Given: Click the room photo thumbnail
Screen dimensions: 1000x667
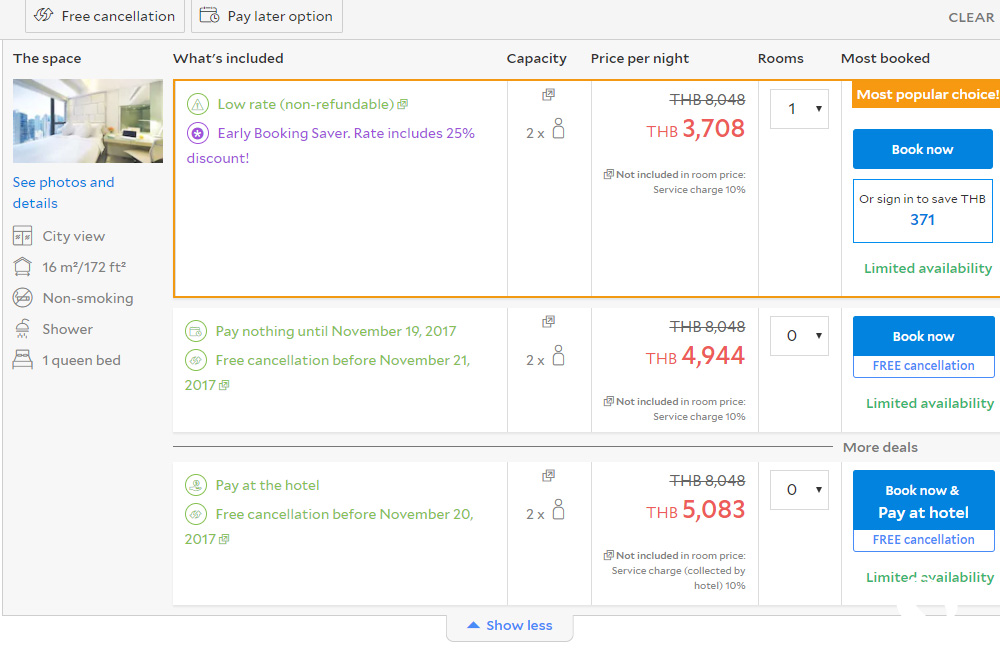Looking at the screenshot, I should pyautogui.click(x=87, y=121).
